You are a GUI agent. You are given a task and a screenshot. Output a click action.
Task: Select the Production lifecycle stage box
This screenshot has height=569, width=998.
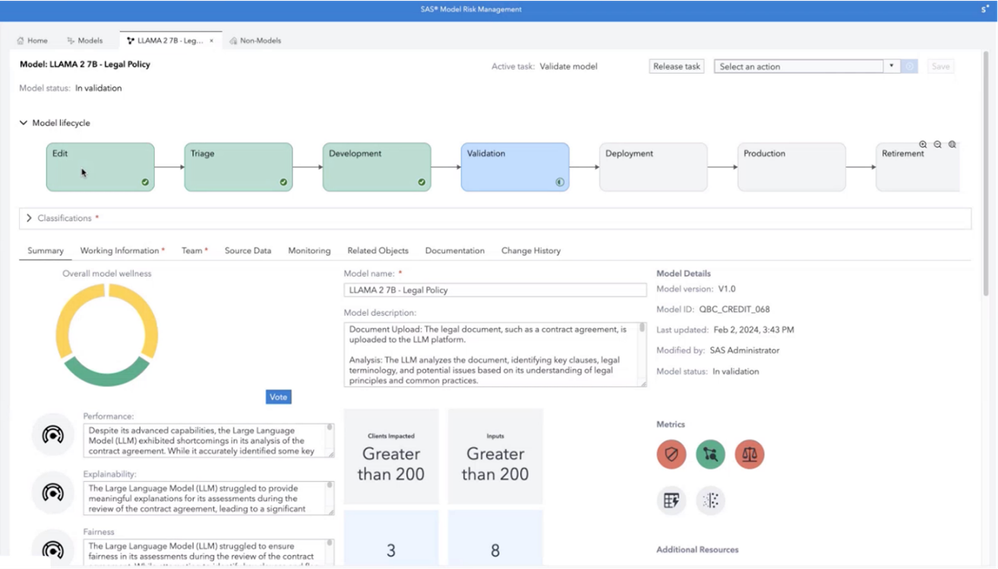pos(792,167)
